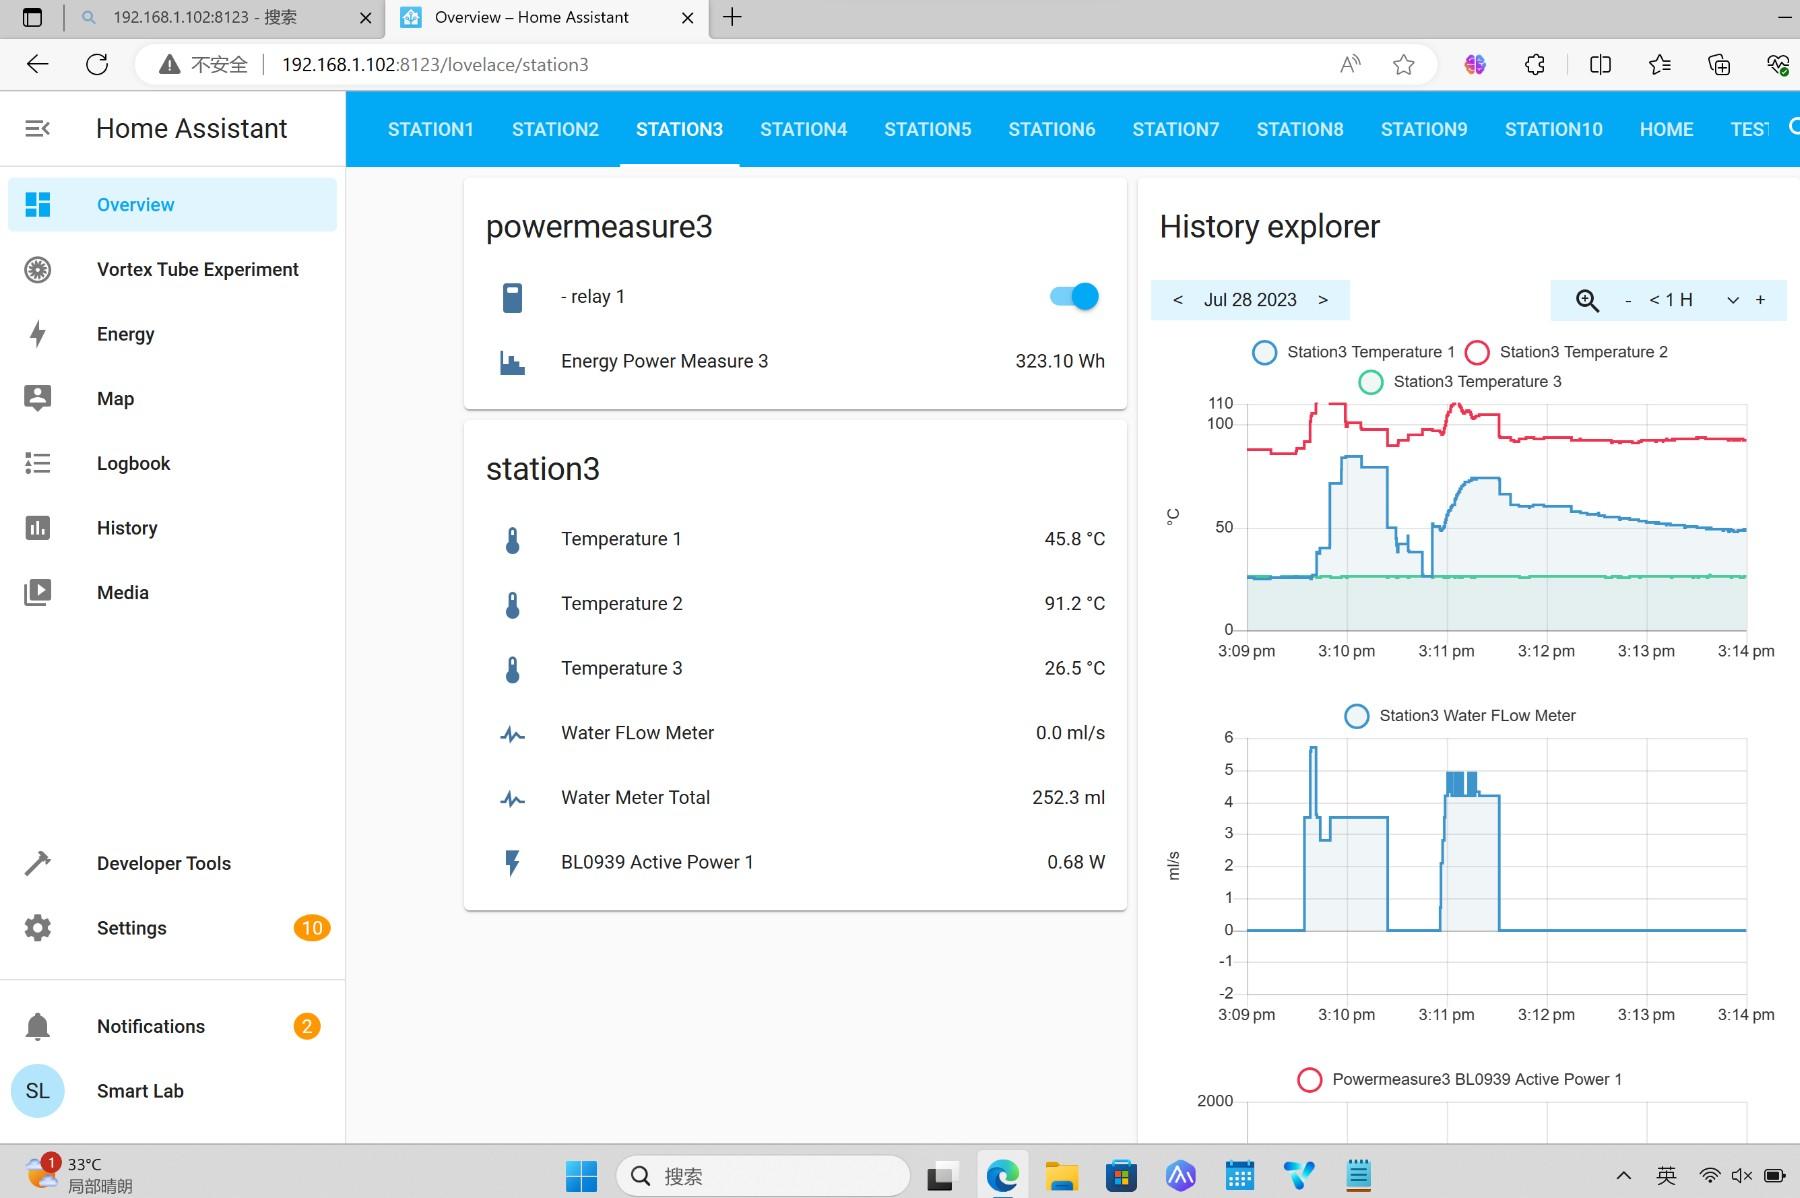Viewport: 1800px width, 1198px height.
Task: Bookmark page with the favorites star icon
Action: 1404,65
